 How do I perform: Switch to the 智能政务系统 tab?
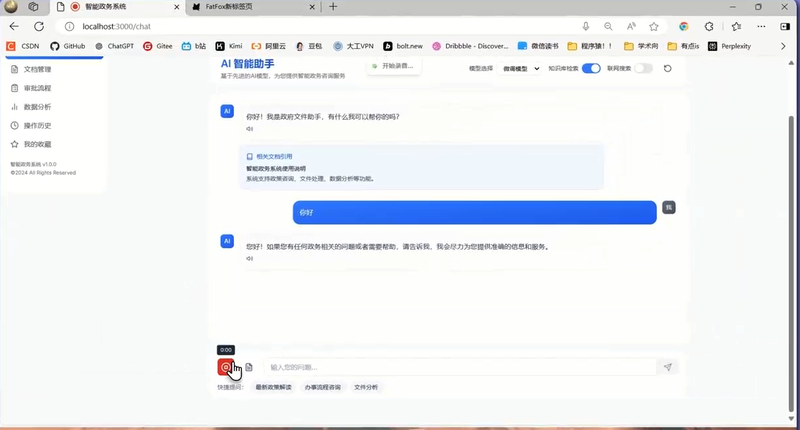(118, 7)
